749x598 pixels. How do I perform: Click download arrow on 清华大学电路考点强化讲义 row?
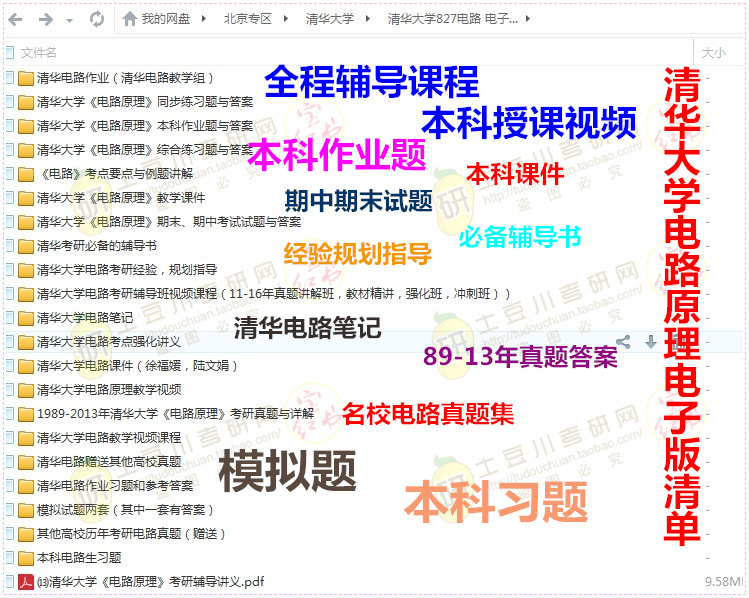pyautogui.click(x=651, y=342)
